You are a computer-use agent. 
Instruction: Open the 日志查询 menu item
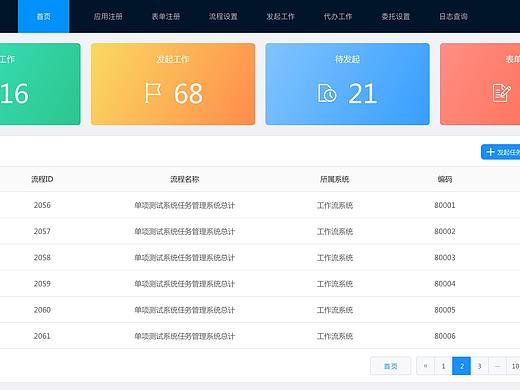click(x=453, y=16)
